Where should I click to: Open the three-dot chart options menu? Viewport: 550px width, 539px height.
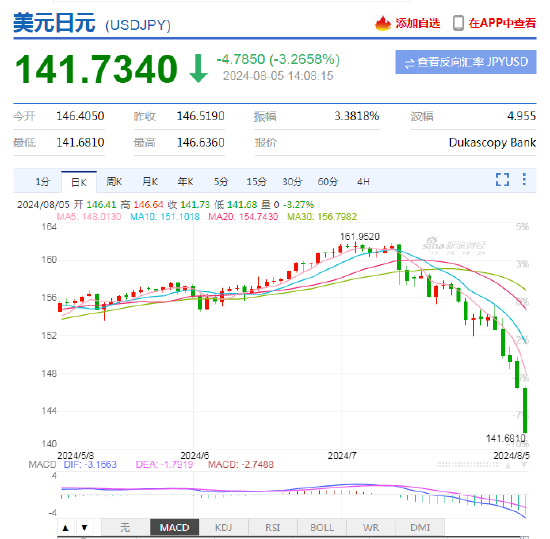tap(524, 179)
